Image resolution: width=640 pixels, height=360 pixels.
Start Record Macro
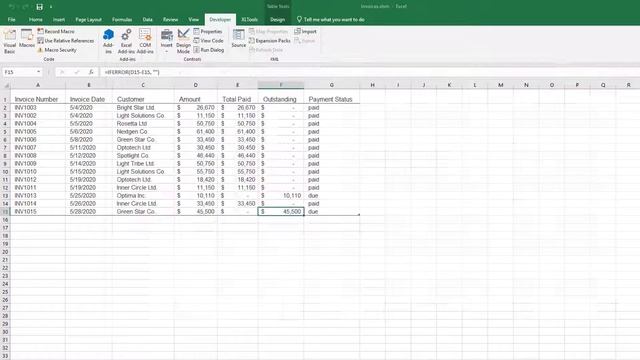coord(56,31)
